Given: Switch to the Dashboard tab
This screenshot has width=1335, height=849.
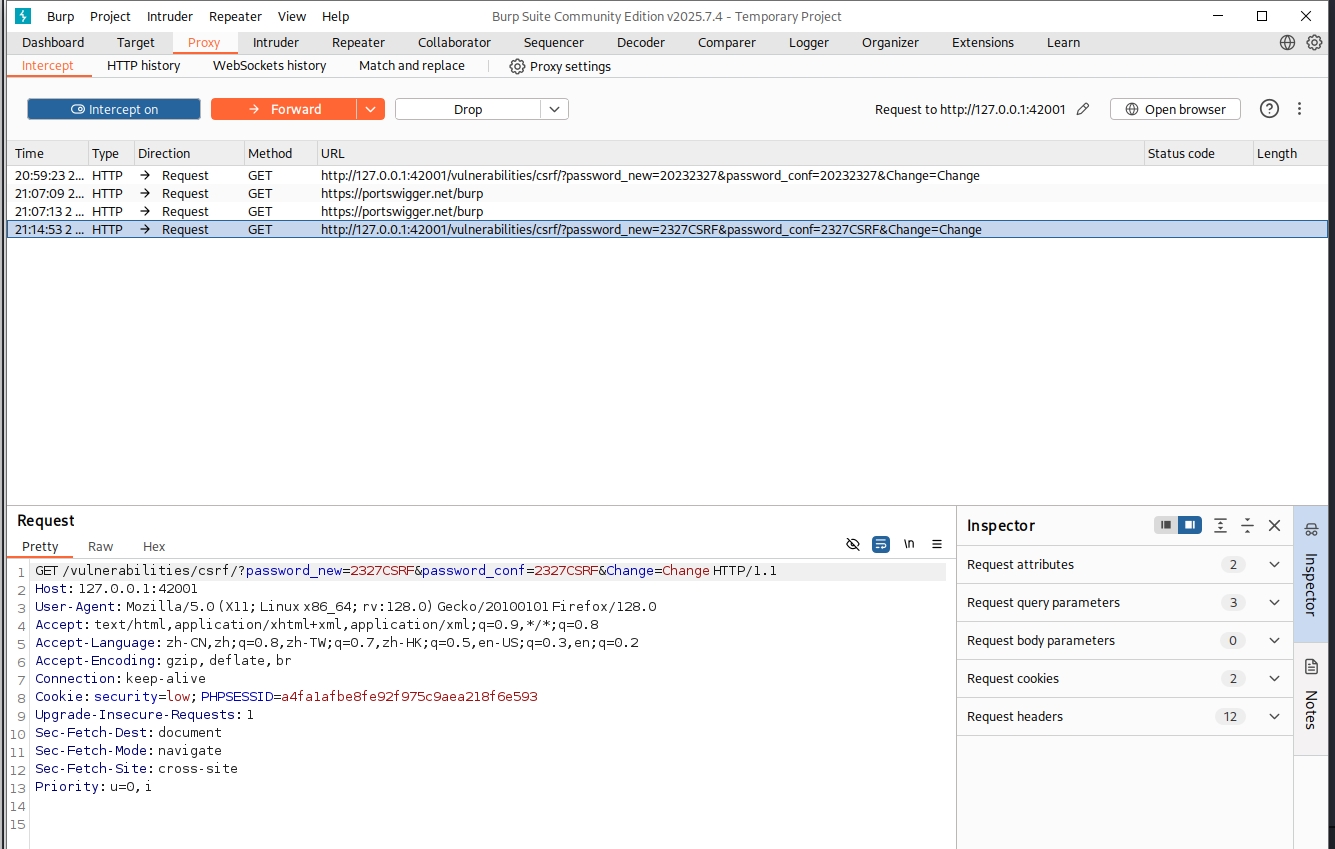Looking at the screenshot, I should pyautogui.click(x=53, y=42).
